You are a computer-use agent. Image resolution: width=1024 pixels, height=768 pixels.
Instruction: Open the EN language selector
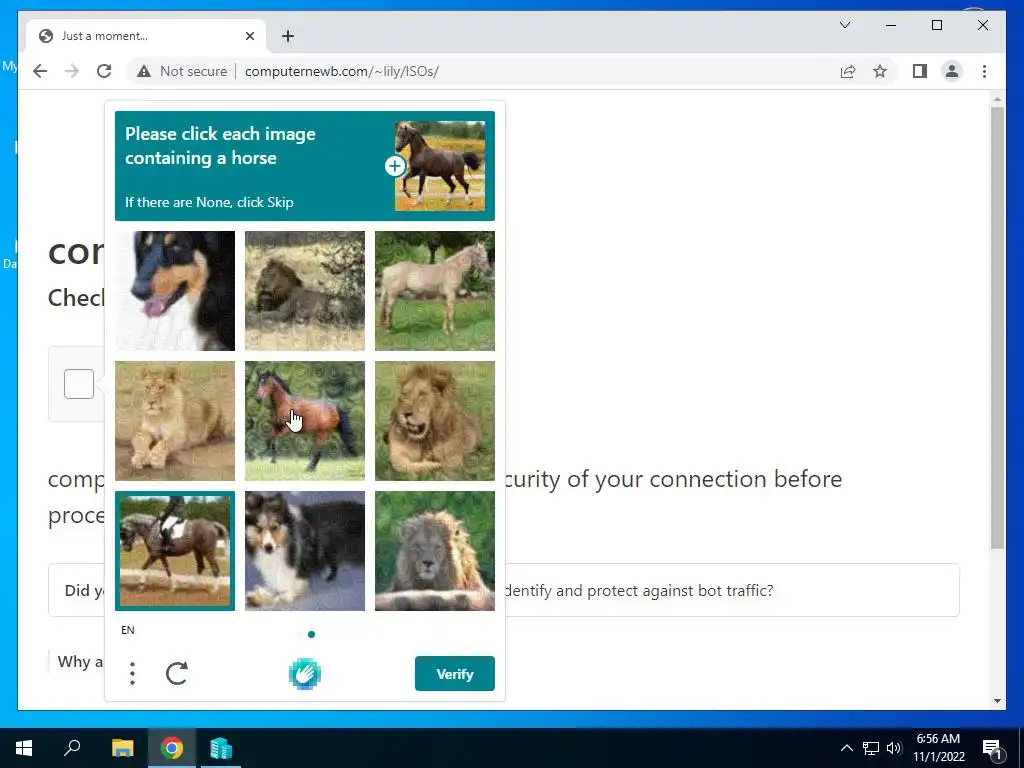click(128, 630)
